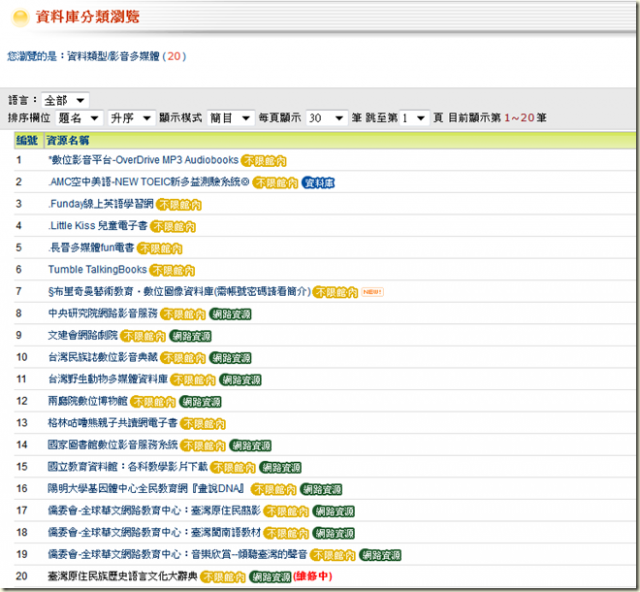This screenshot has height=592, width=640.
Task: Click 不限館內 badge on 格林咕嚕熊 row
Action: tap(203, 424)
